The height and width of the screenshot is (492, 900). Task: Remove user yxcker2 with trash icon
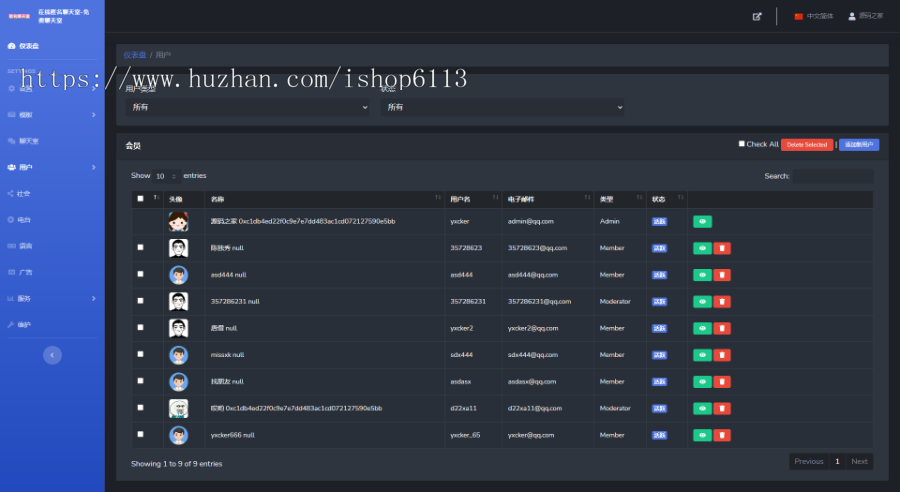pos(722,328)
